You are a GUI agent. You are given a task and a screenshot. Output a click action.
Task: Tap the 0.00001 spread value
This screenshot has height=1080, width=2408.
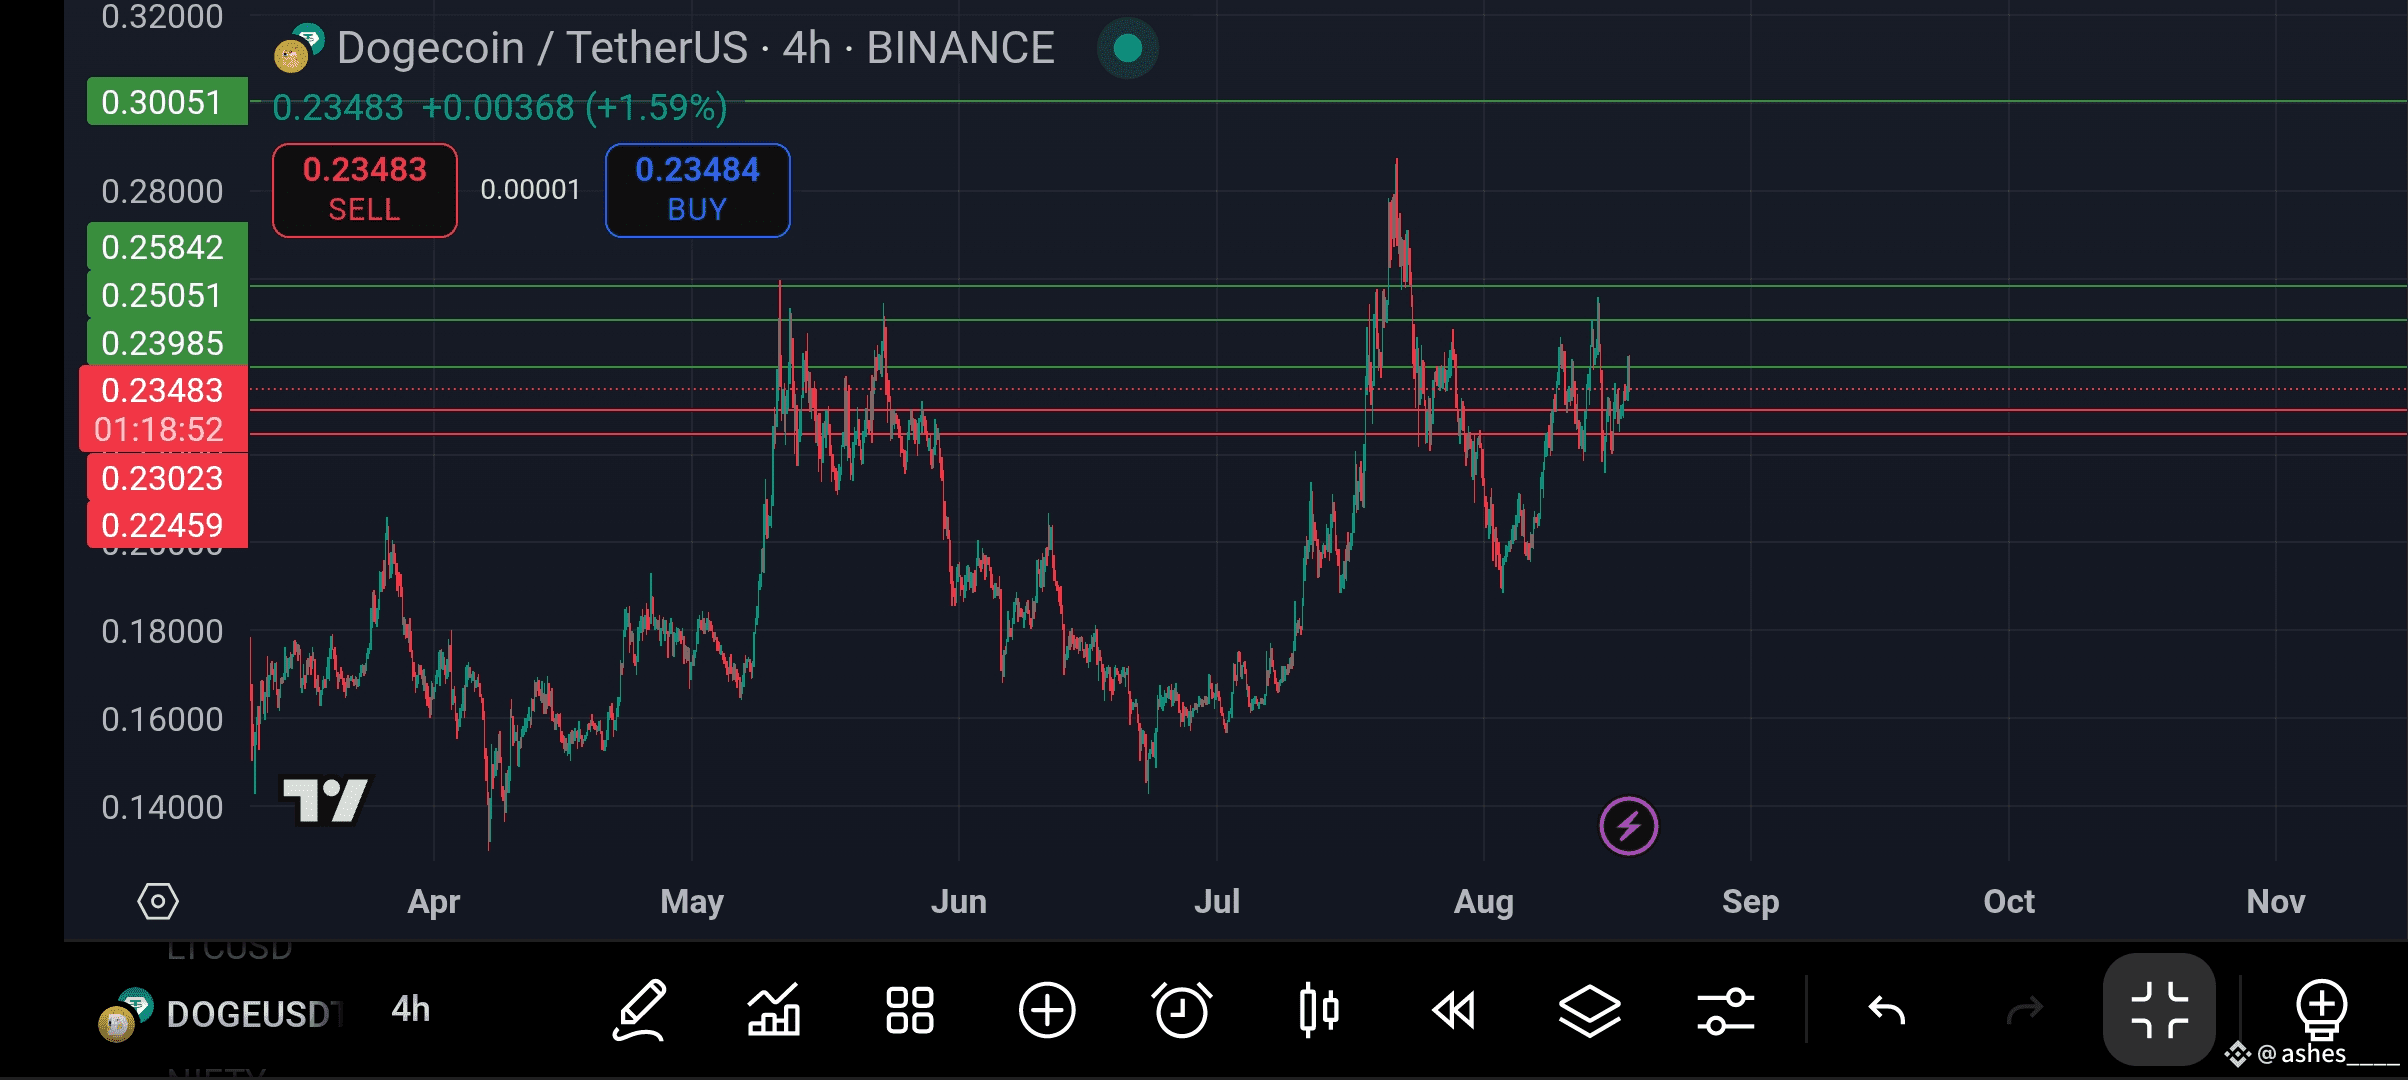point(530,190)
